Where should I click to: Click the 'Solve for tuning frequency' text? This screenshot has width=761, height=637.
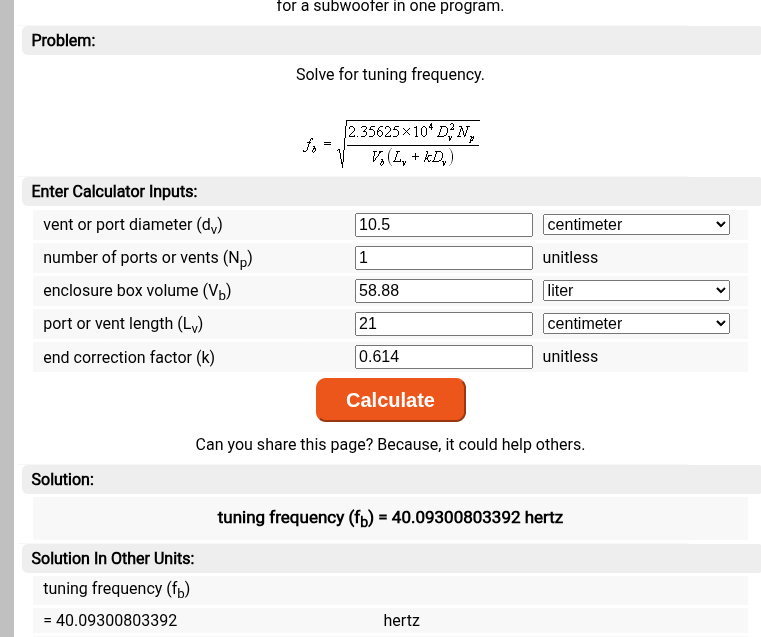[390, 75]
